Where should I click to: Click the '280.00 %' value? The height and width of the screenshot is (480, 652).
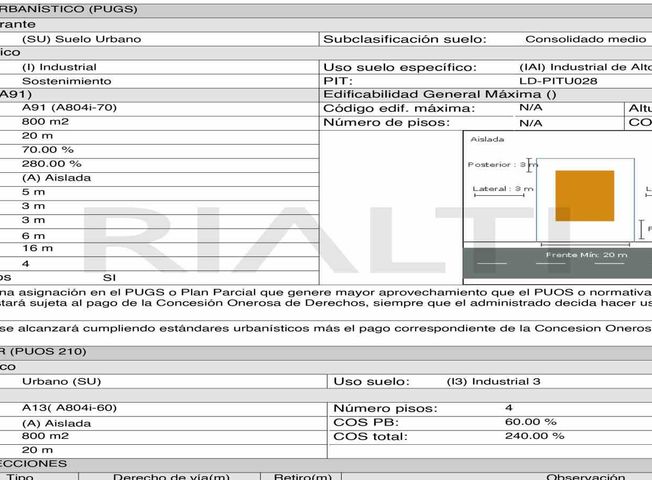click(52, 164)
